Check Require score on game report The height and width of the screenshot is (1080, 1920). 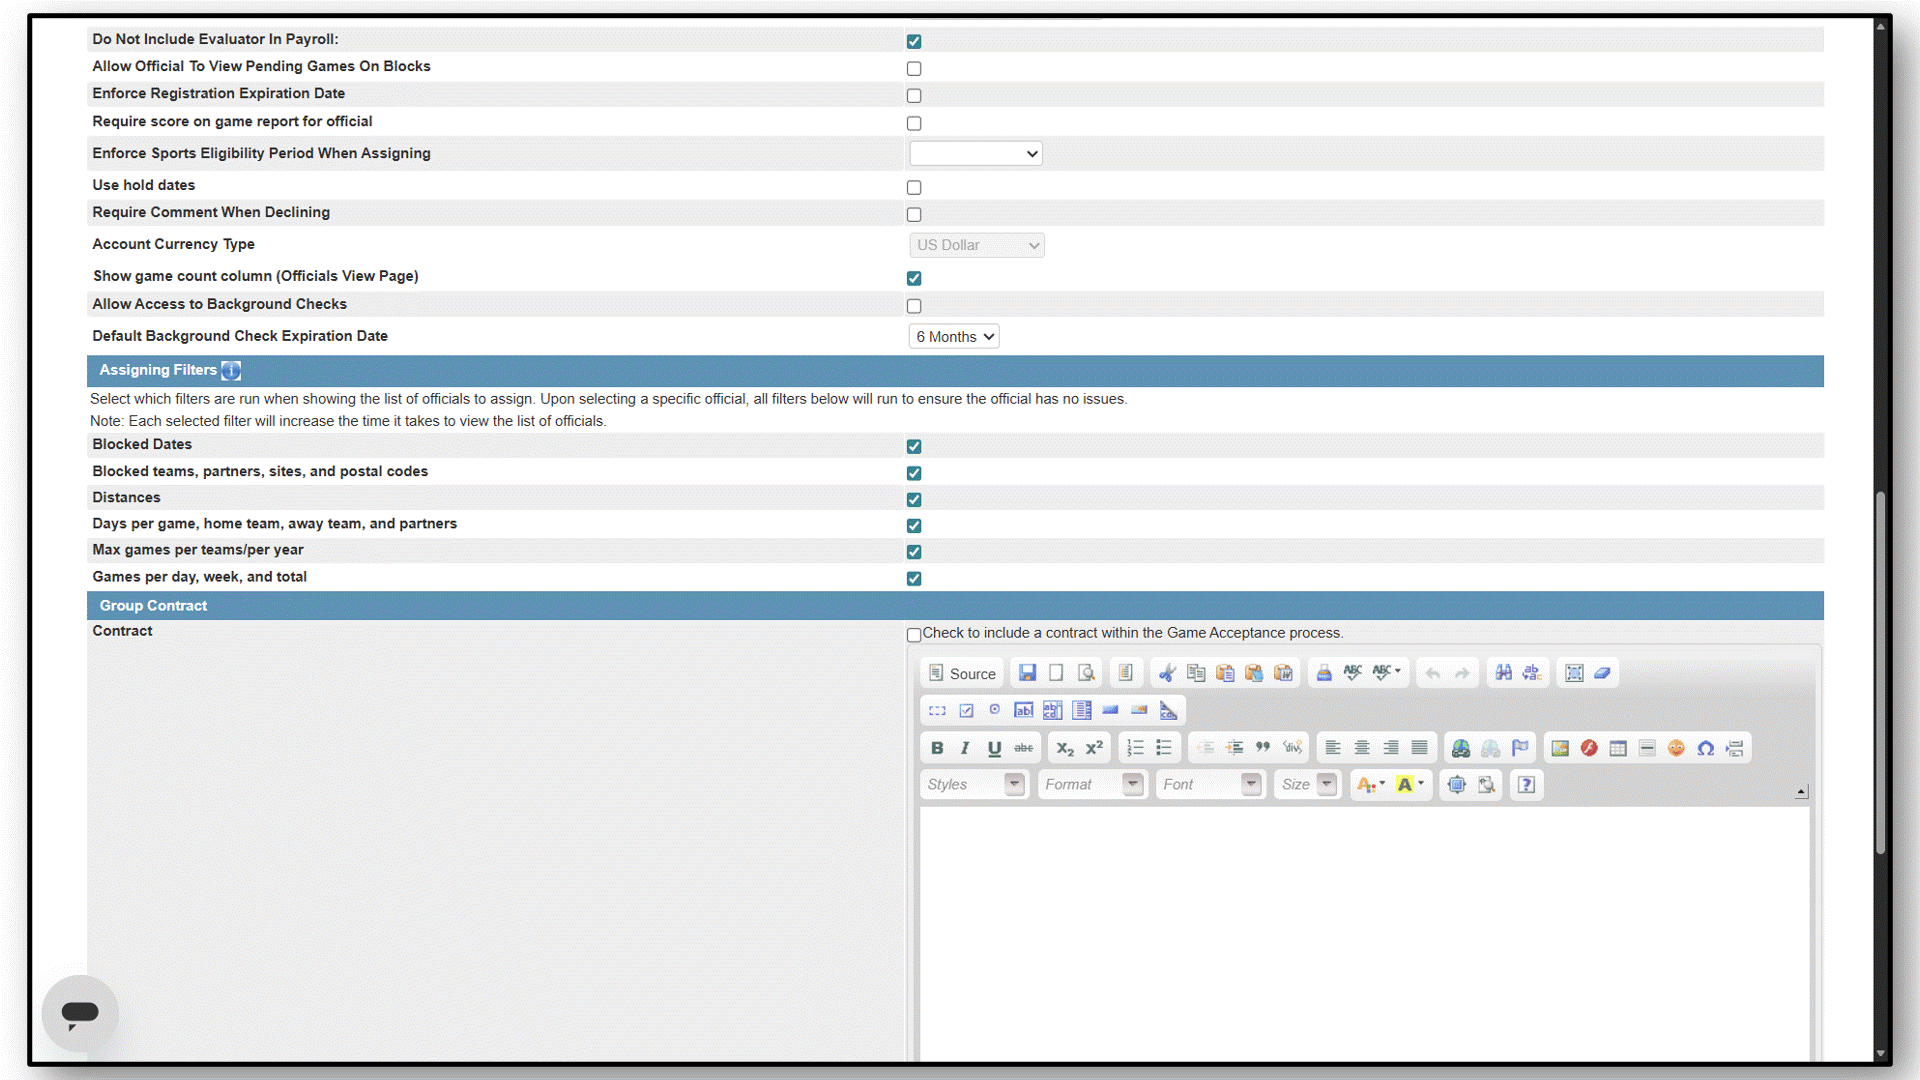point(914,124)
